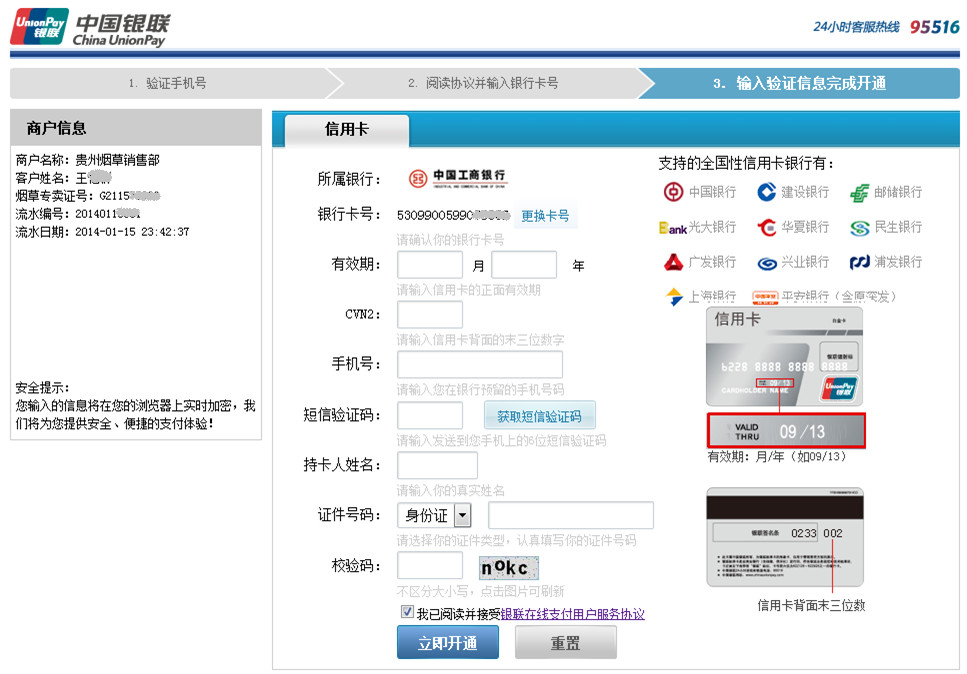
Task: Go to step 2 阅读协议并输入银行卡号
Action: coord(483,83)
